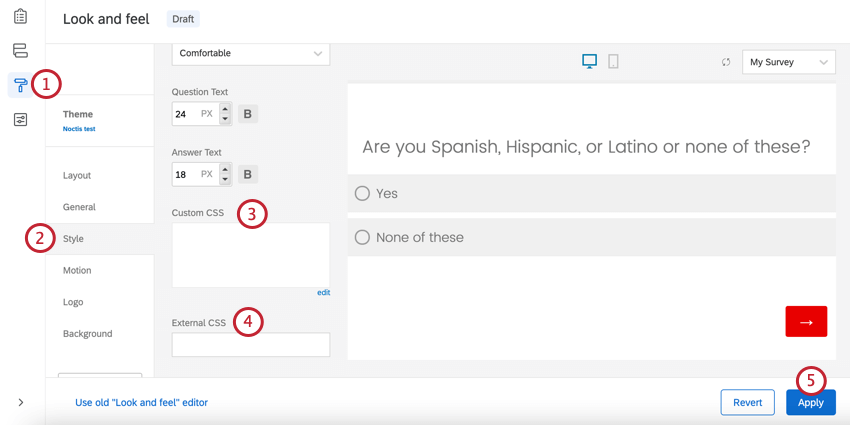Open the My Survey dropdown

click(x=788, y=62)
